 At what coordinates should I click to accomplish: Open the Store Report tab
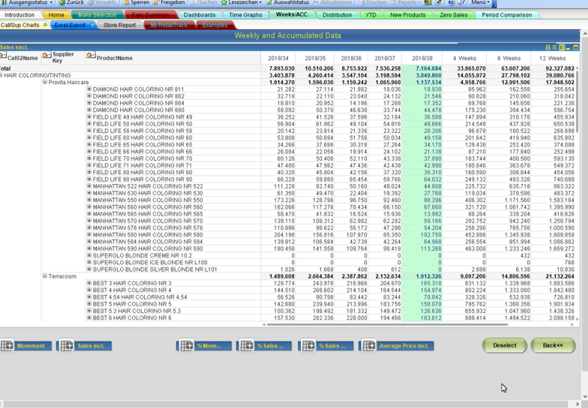click(120, 25)
